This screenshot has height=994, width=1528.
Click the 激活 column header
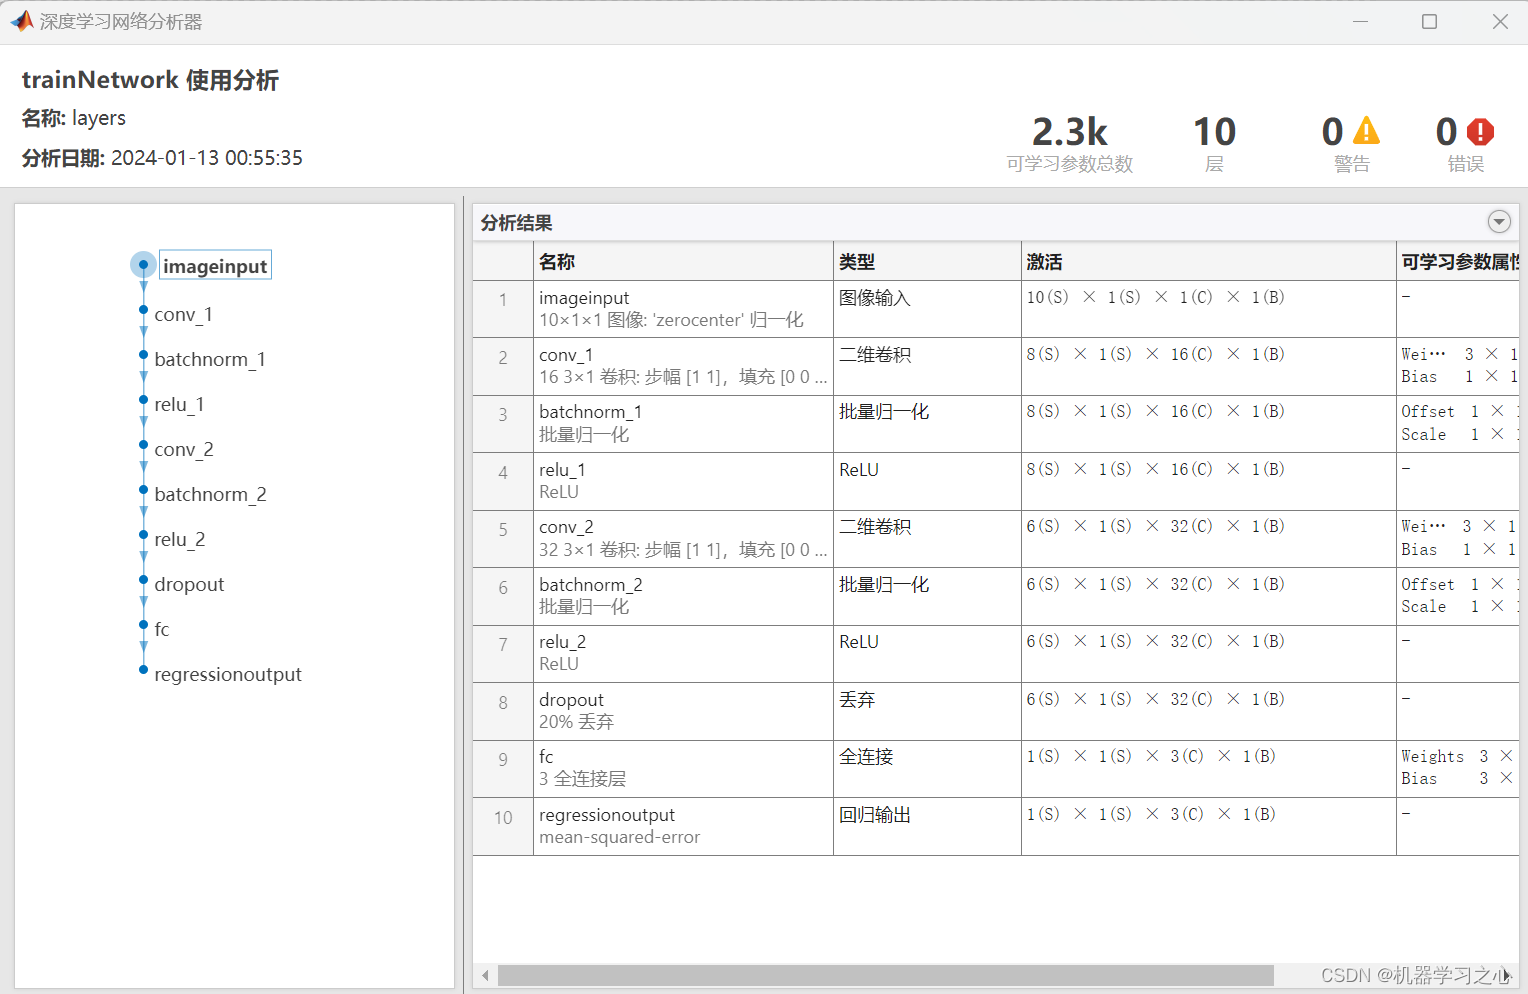pos(1208,261)
